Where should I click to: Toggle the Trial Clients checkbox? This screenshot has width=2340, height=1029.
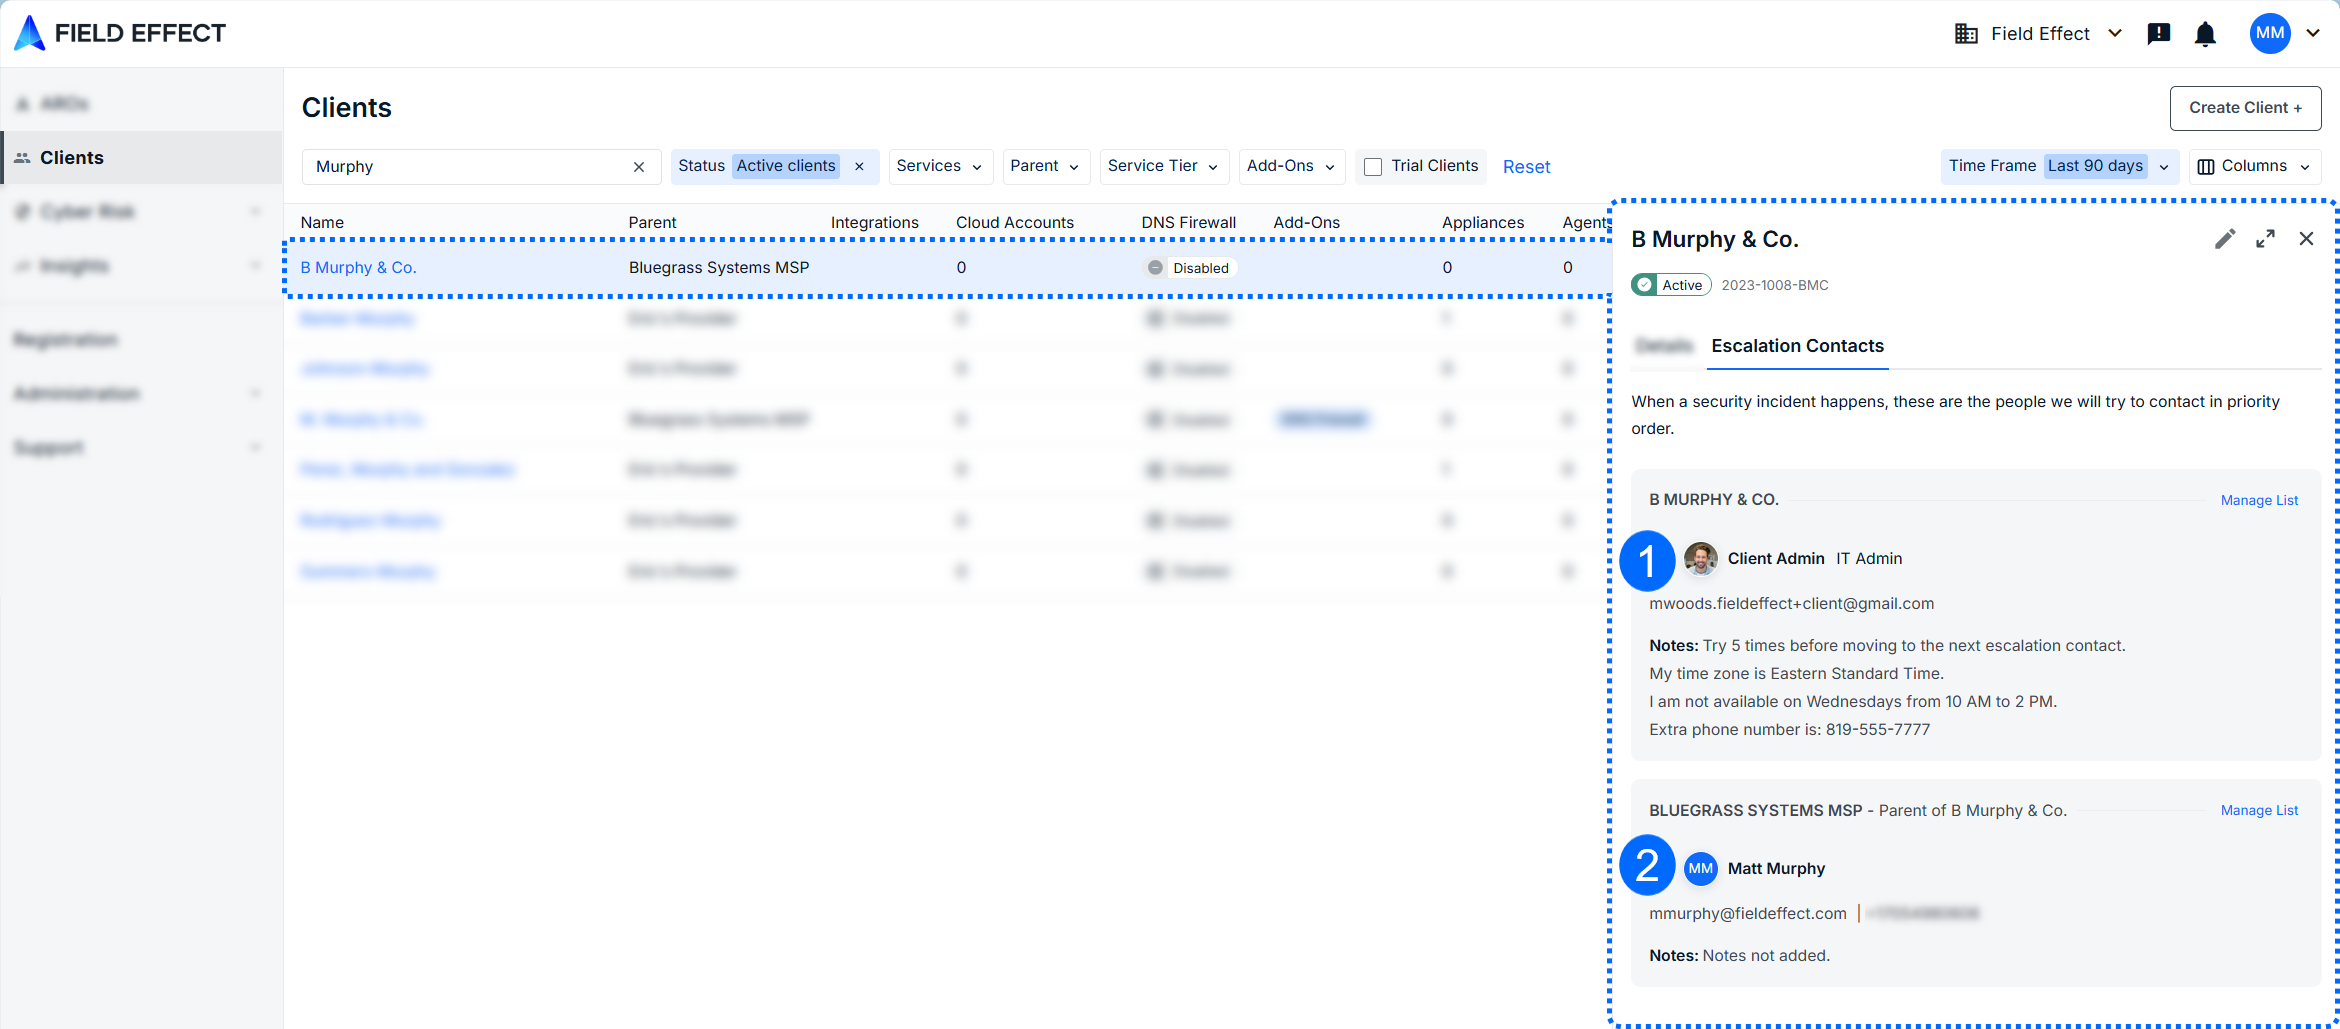tap(1374, 167)
